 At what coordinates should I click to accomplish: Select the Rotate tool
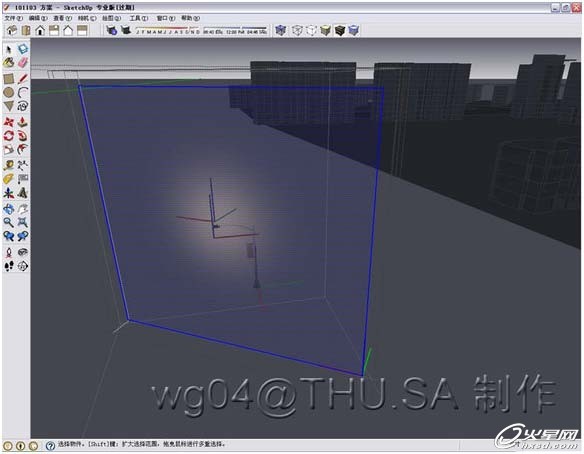[x=9, y=136]
